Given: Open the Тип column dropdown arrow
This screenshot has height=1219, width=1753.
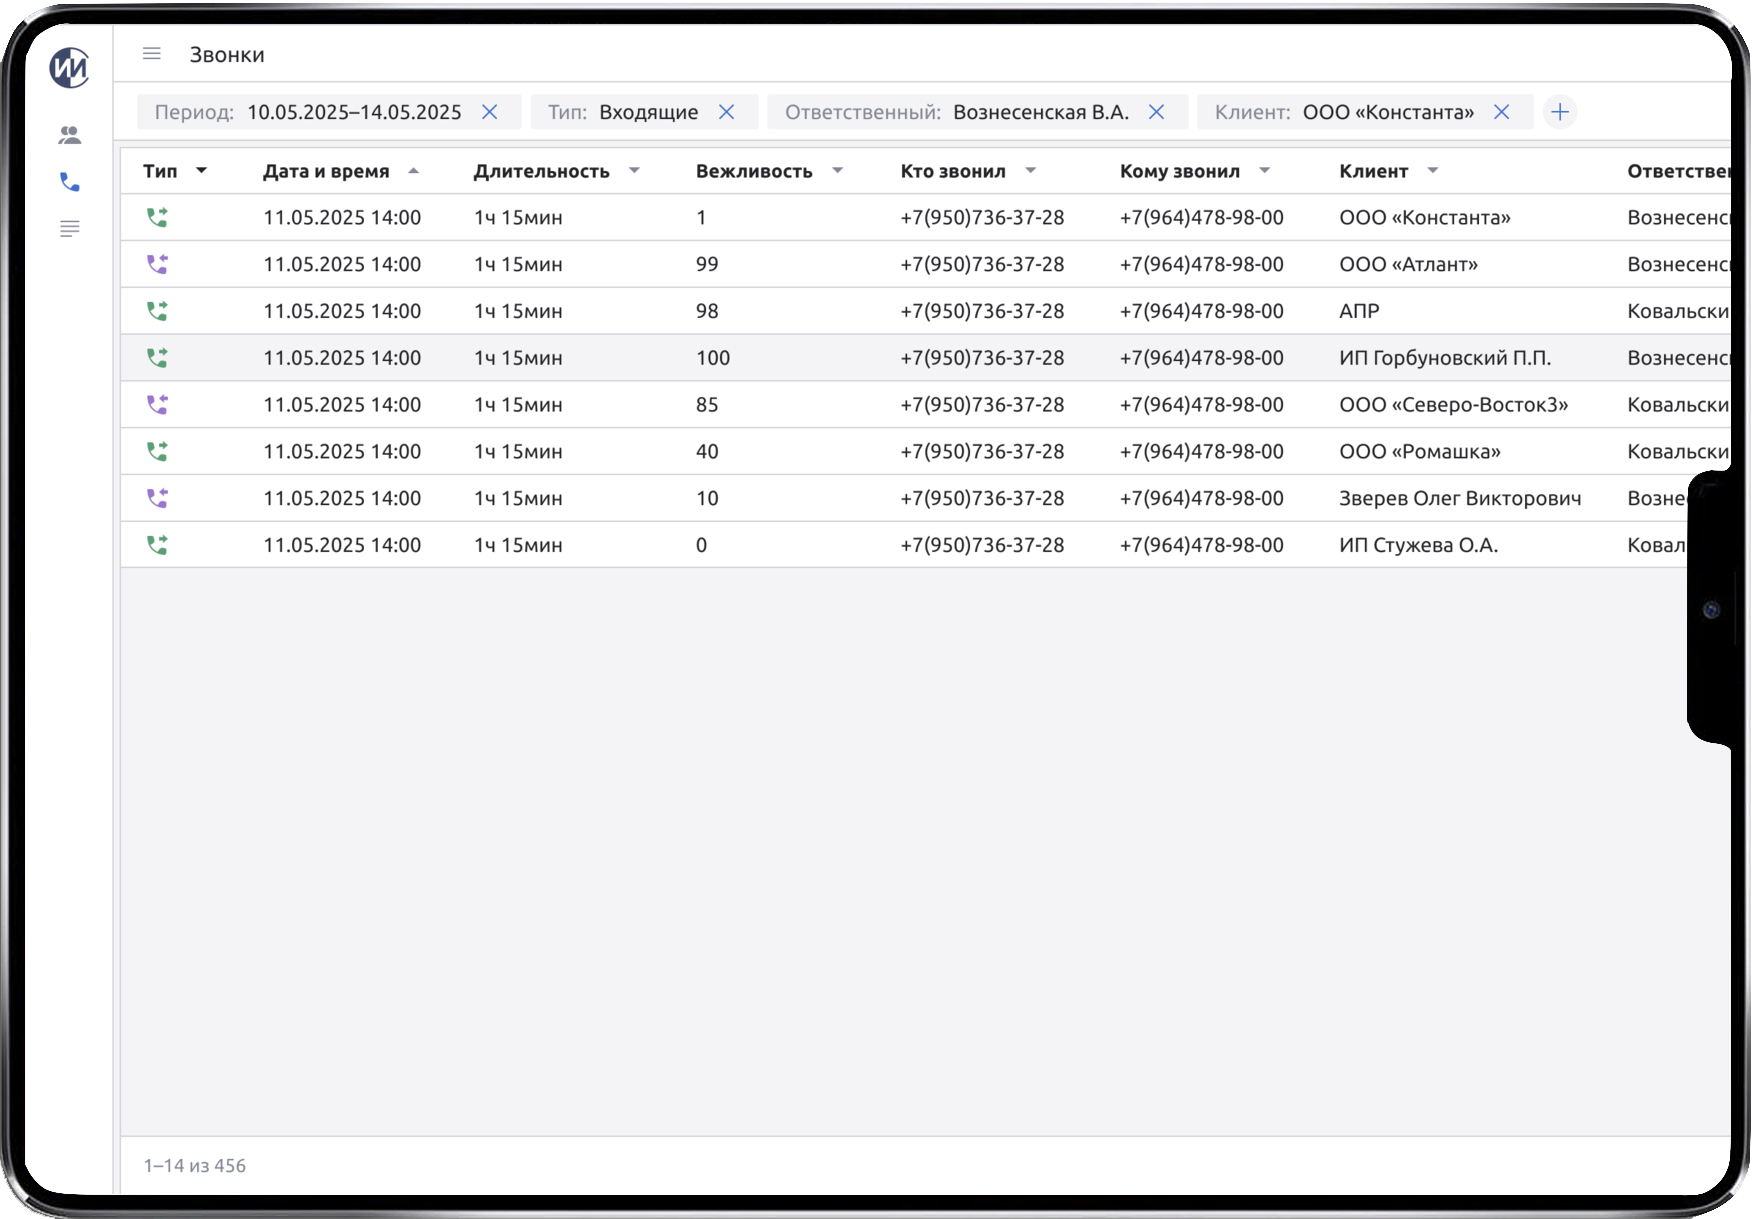Looking at the screenshot, I should click(201, 171).
